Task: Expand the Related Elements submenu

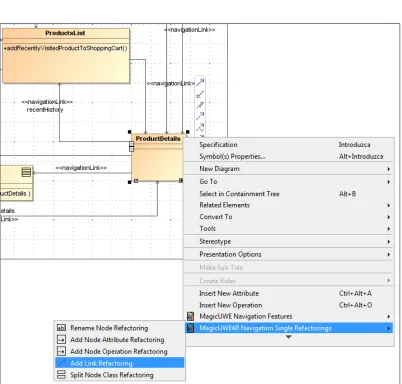Action: [x=289, y=205]
